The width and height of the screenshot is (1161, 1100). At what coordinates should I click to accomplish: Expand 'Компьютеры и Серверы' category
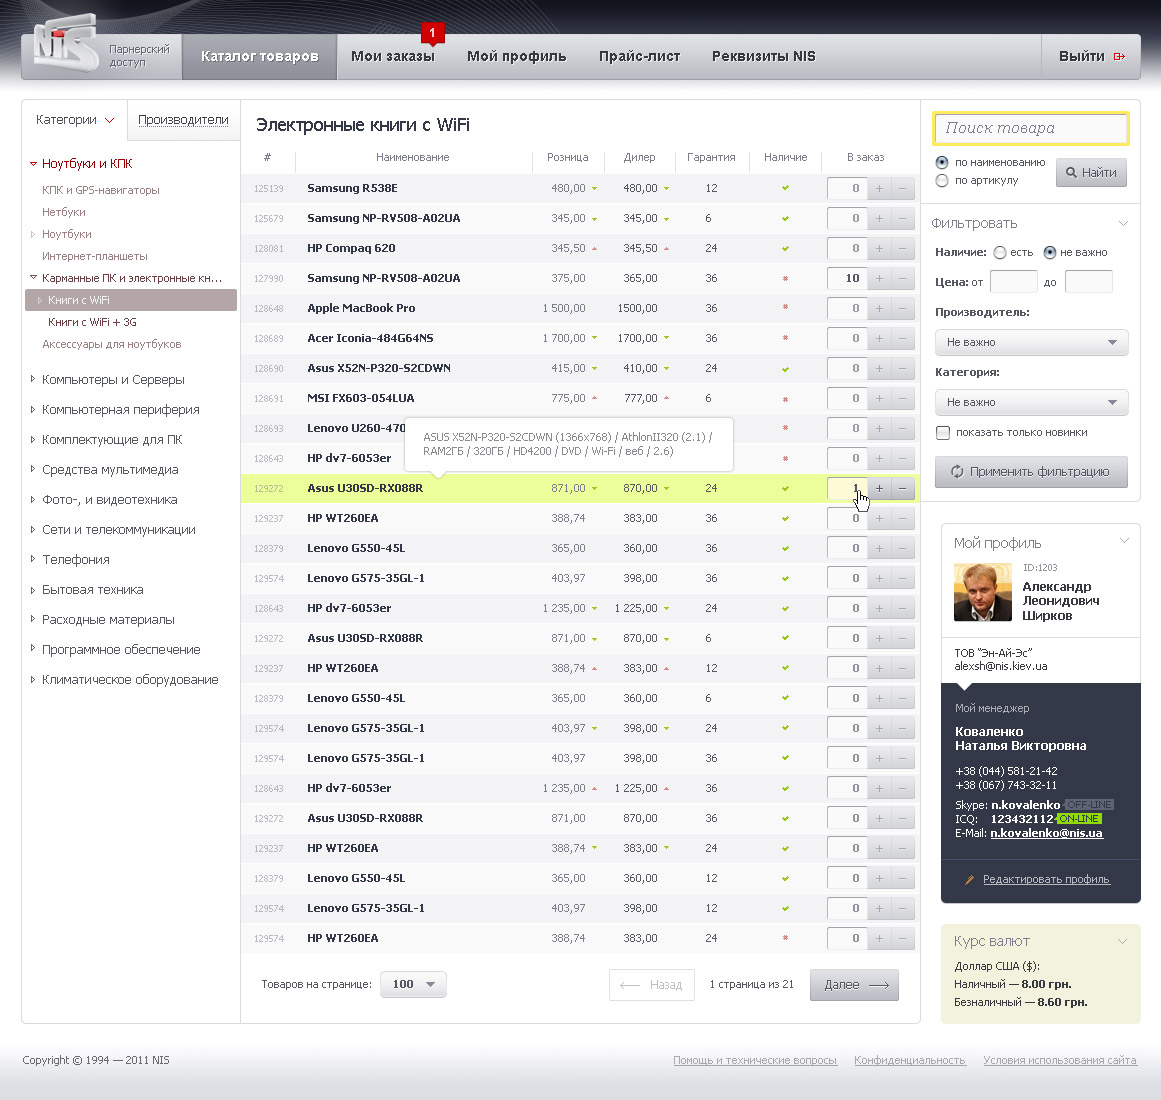(x=33, y=379)
